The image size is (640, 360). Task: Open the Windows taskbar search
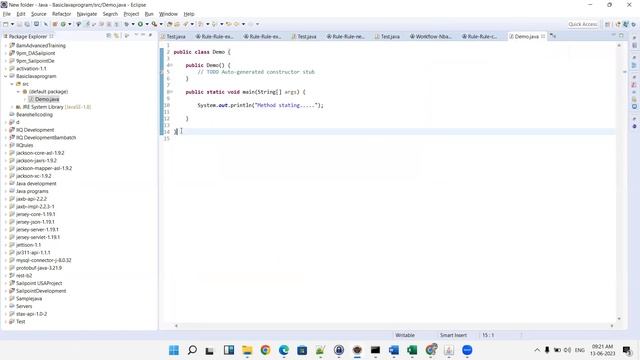click(192, 350)
